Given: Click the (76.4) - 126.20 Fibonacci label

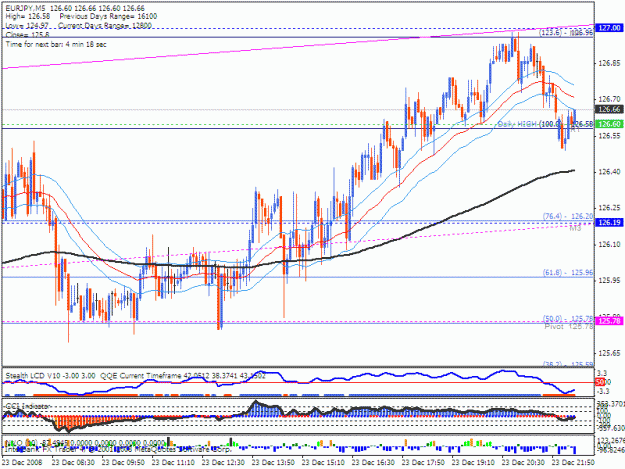Looking at the screenshot, I should click(x=568, y=216).
